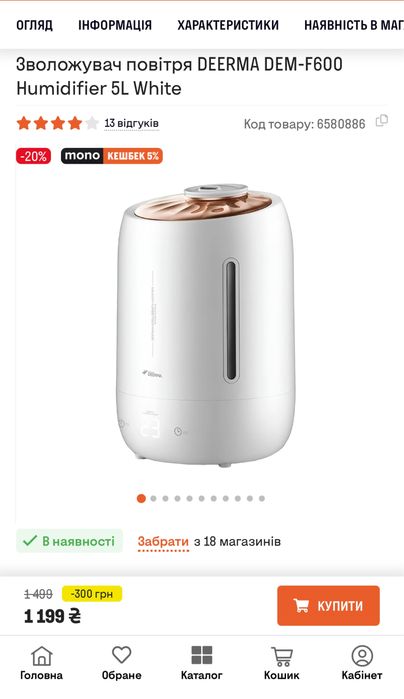Image resolution: width=404 pixels, height=699 pixels.
Task: Open Кошик cart icon
Action: [x=282, y=656]
